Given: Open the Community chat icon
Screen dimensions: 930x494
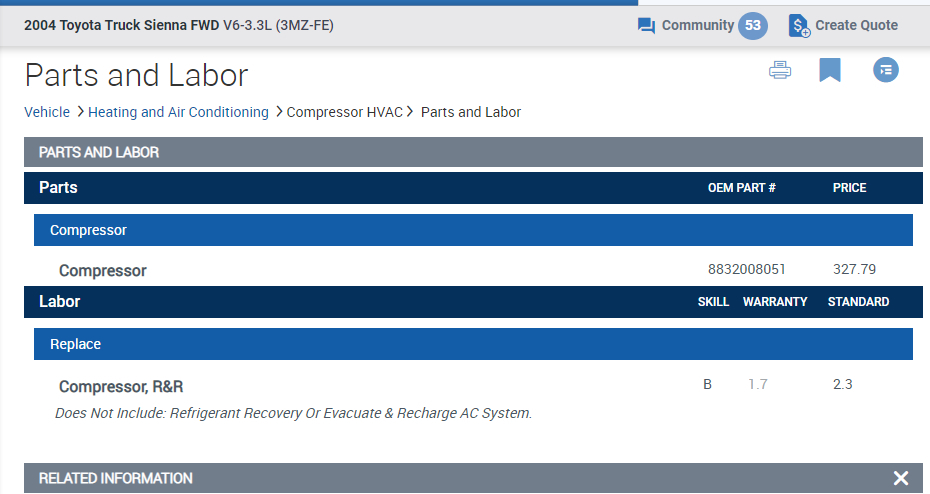Looking at the screenshot, I should pyautogui.click(x=646, y=26).
